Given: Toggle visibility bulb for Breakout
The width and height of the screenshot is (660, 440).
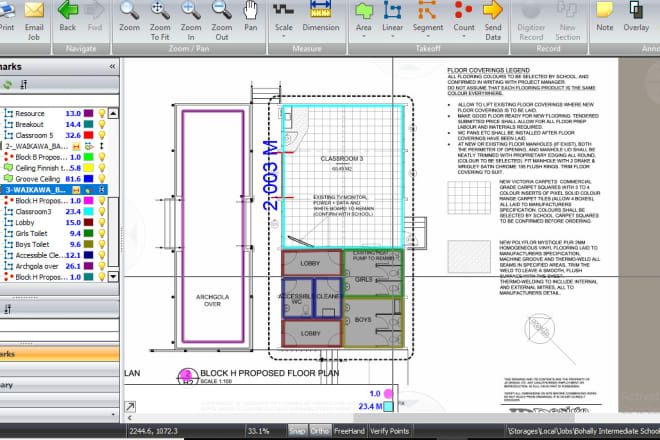Looking at the screenshot, I should tap(101, 124).
